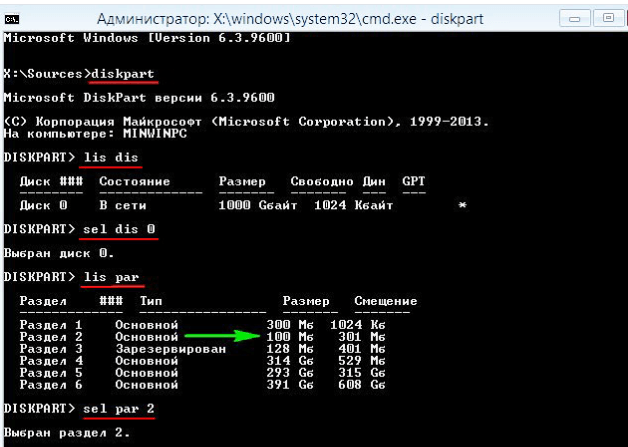
Task: Select the 'Раздел 2' row label
Action: click(x=51, y=336)
